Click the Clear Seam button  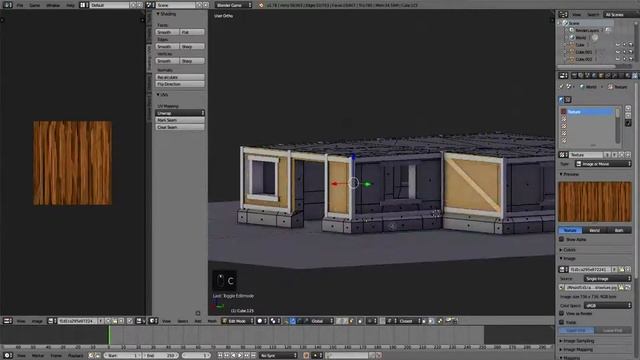[x=180, y=127]
